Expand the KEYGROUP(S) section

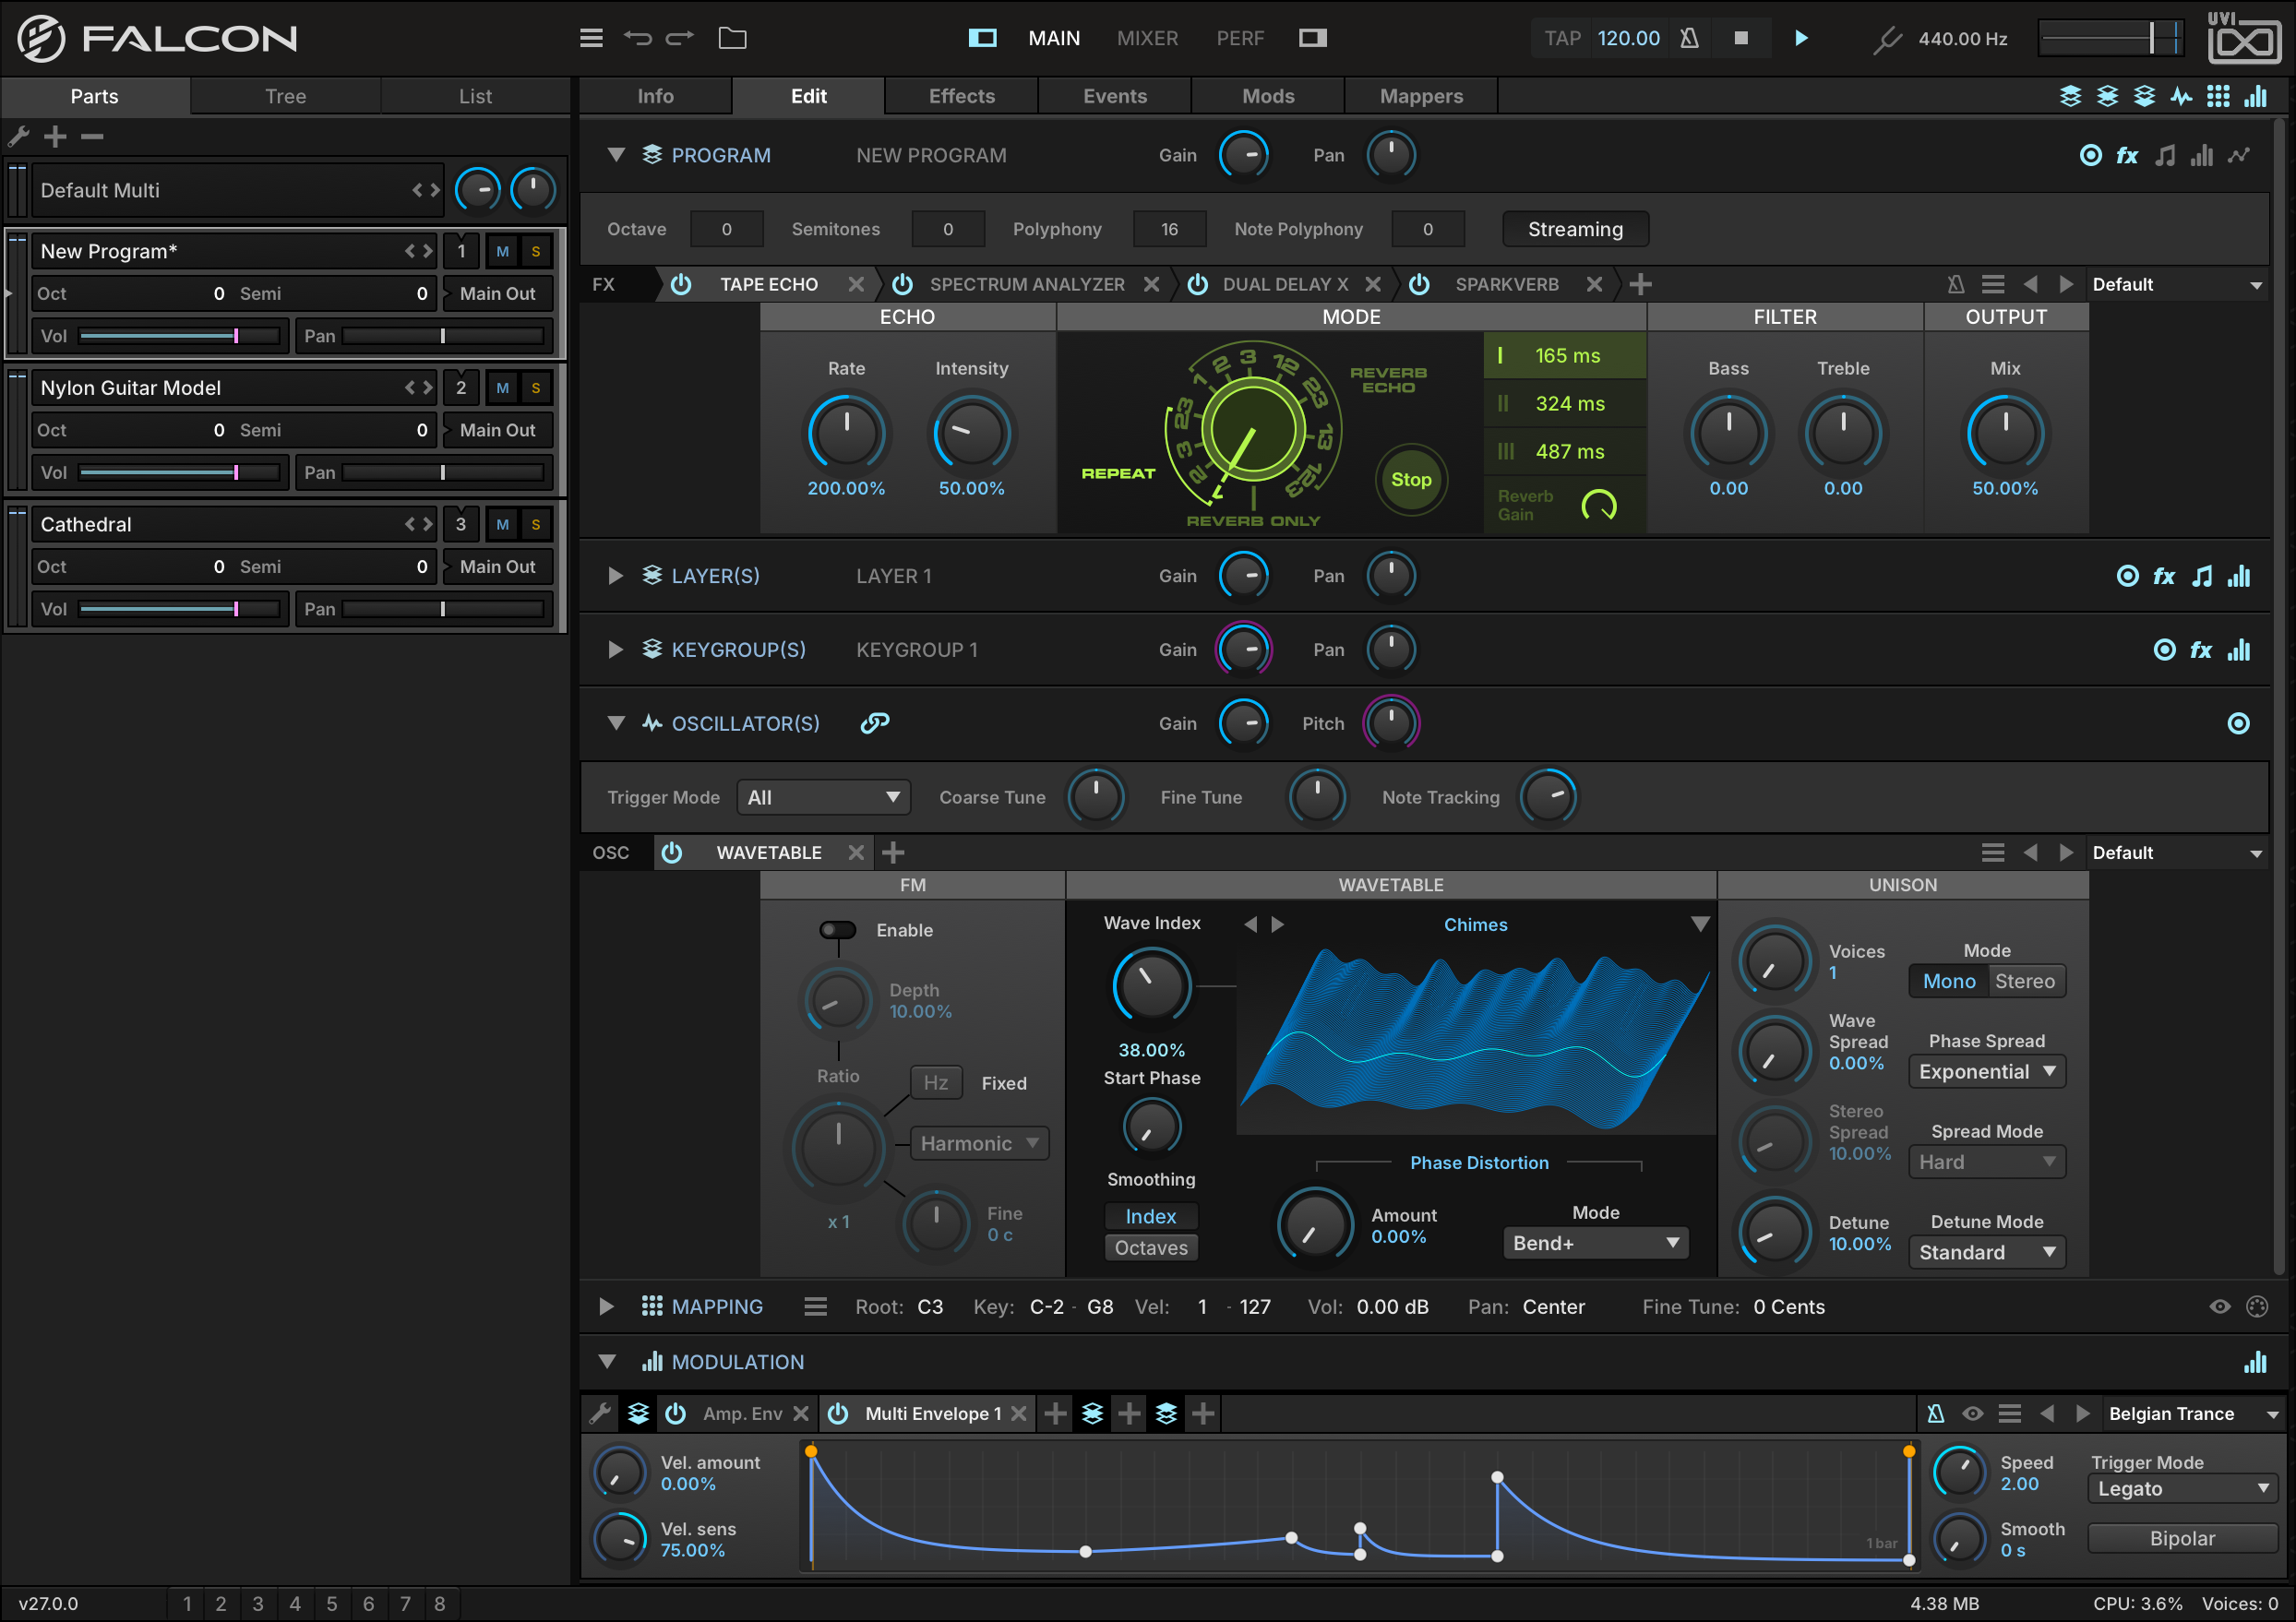(615, 650)
